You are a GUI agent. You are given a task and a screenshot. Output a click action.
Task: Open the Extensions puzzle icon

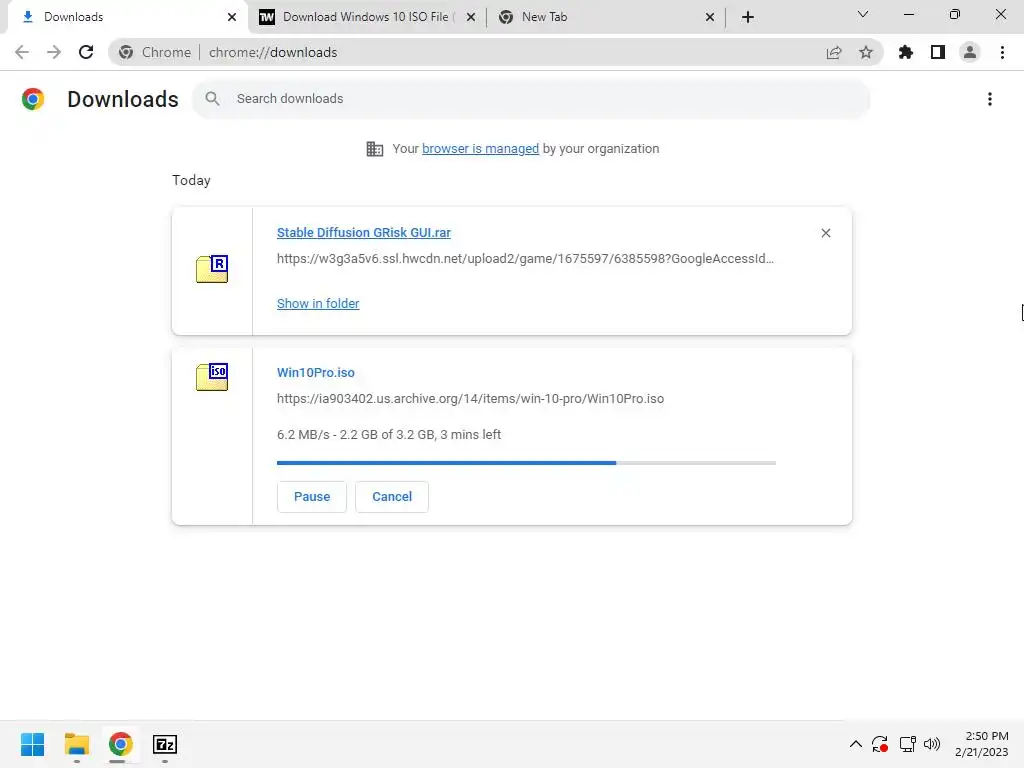coord(906,52)
